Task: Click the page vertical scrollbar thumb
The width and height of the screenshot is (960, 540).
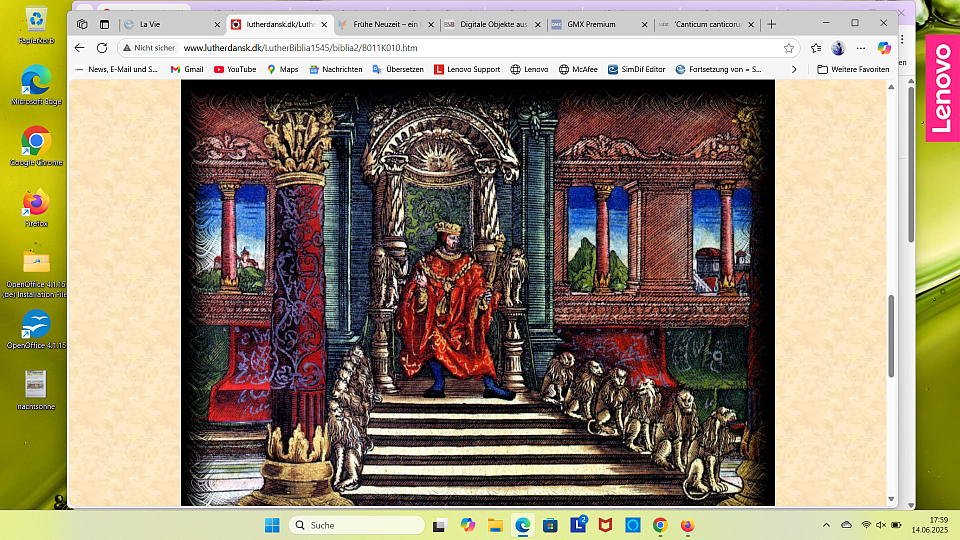Action: click(x=891, y=336)
